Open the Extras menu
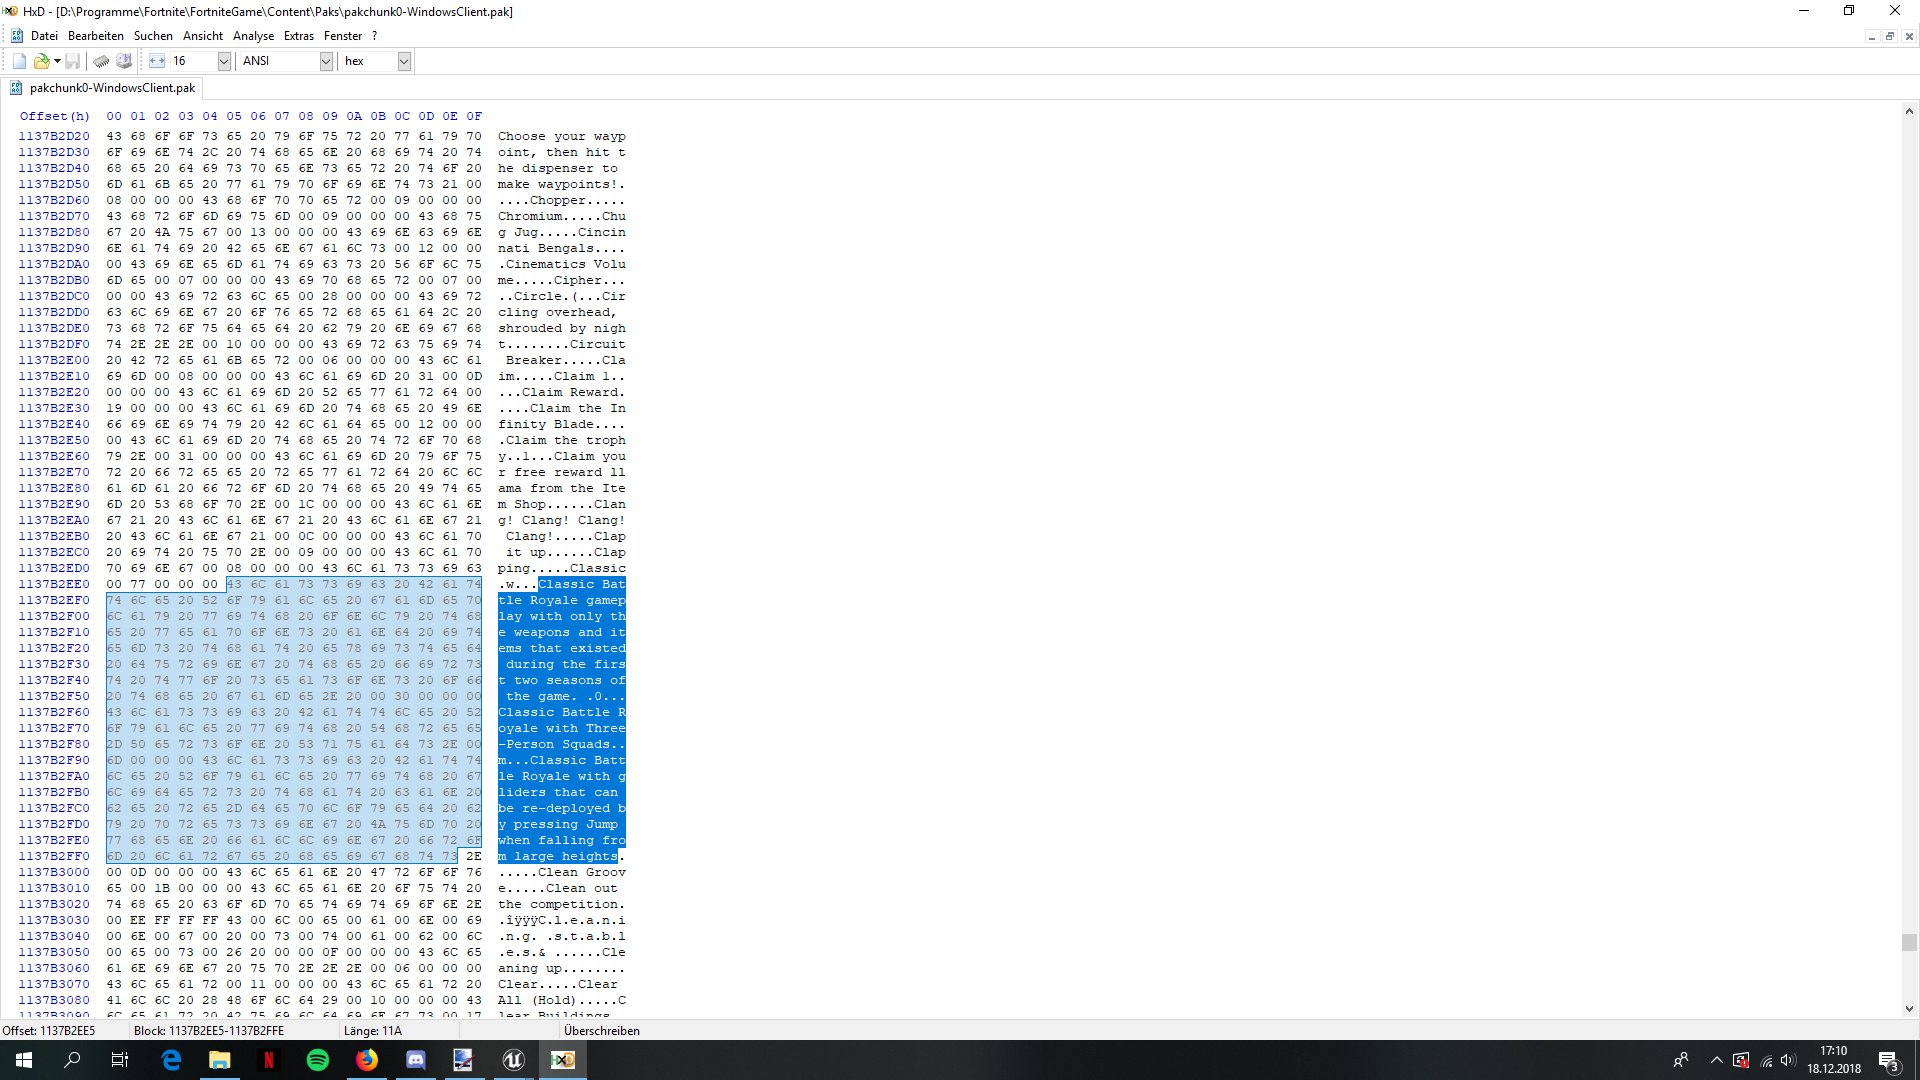 pyautogui.click(x=298, y=36)
